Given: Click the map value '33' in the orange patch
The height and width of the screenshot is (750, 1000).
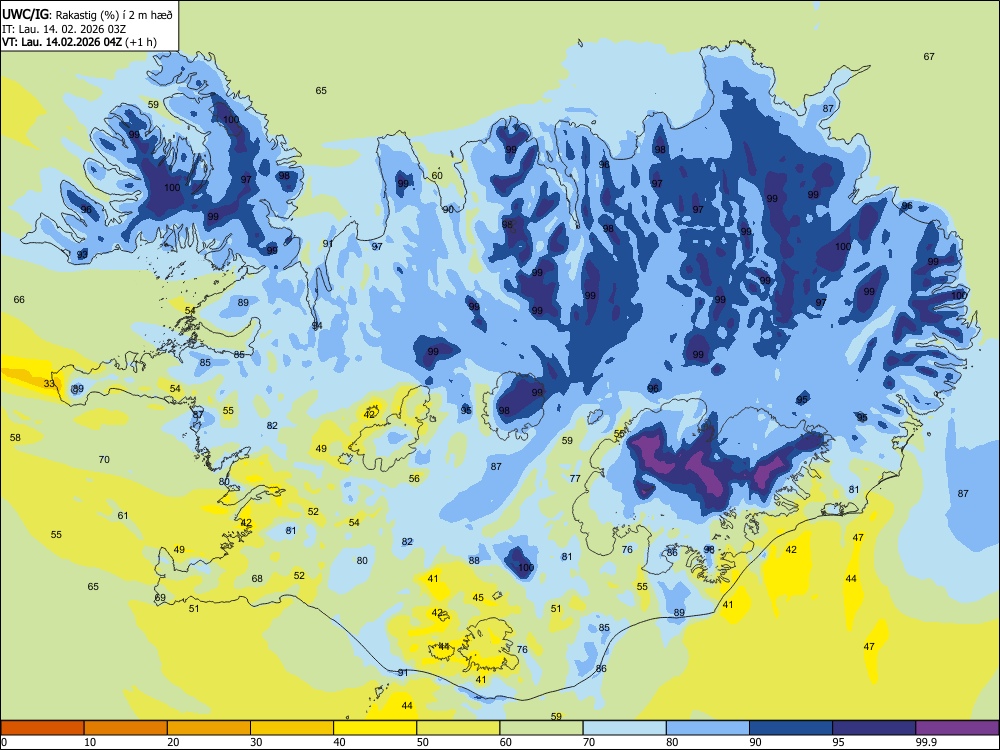Looking at the screenshot, I should [49, 383].
